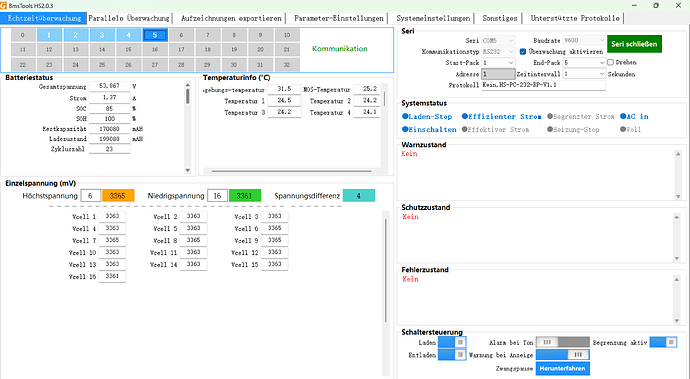The image size is (690, 379).
Task: Click the Adresse input field
Action: (498, 74)
